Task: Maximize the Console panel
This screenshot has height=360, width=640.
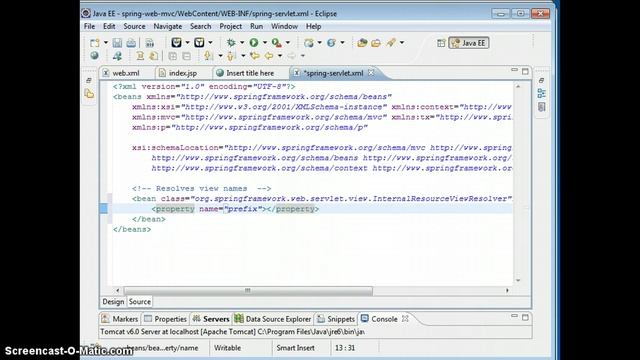Action: click(525, 317)
